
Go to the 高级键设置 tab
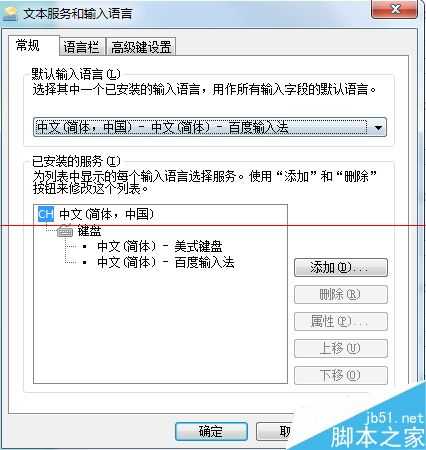[x=141, y=47]
